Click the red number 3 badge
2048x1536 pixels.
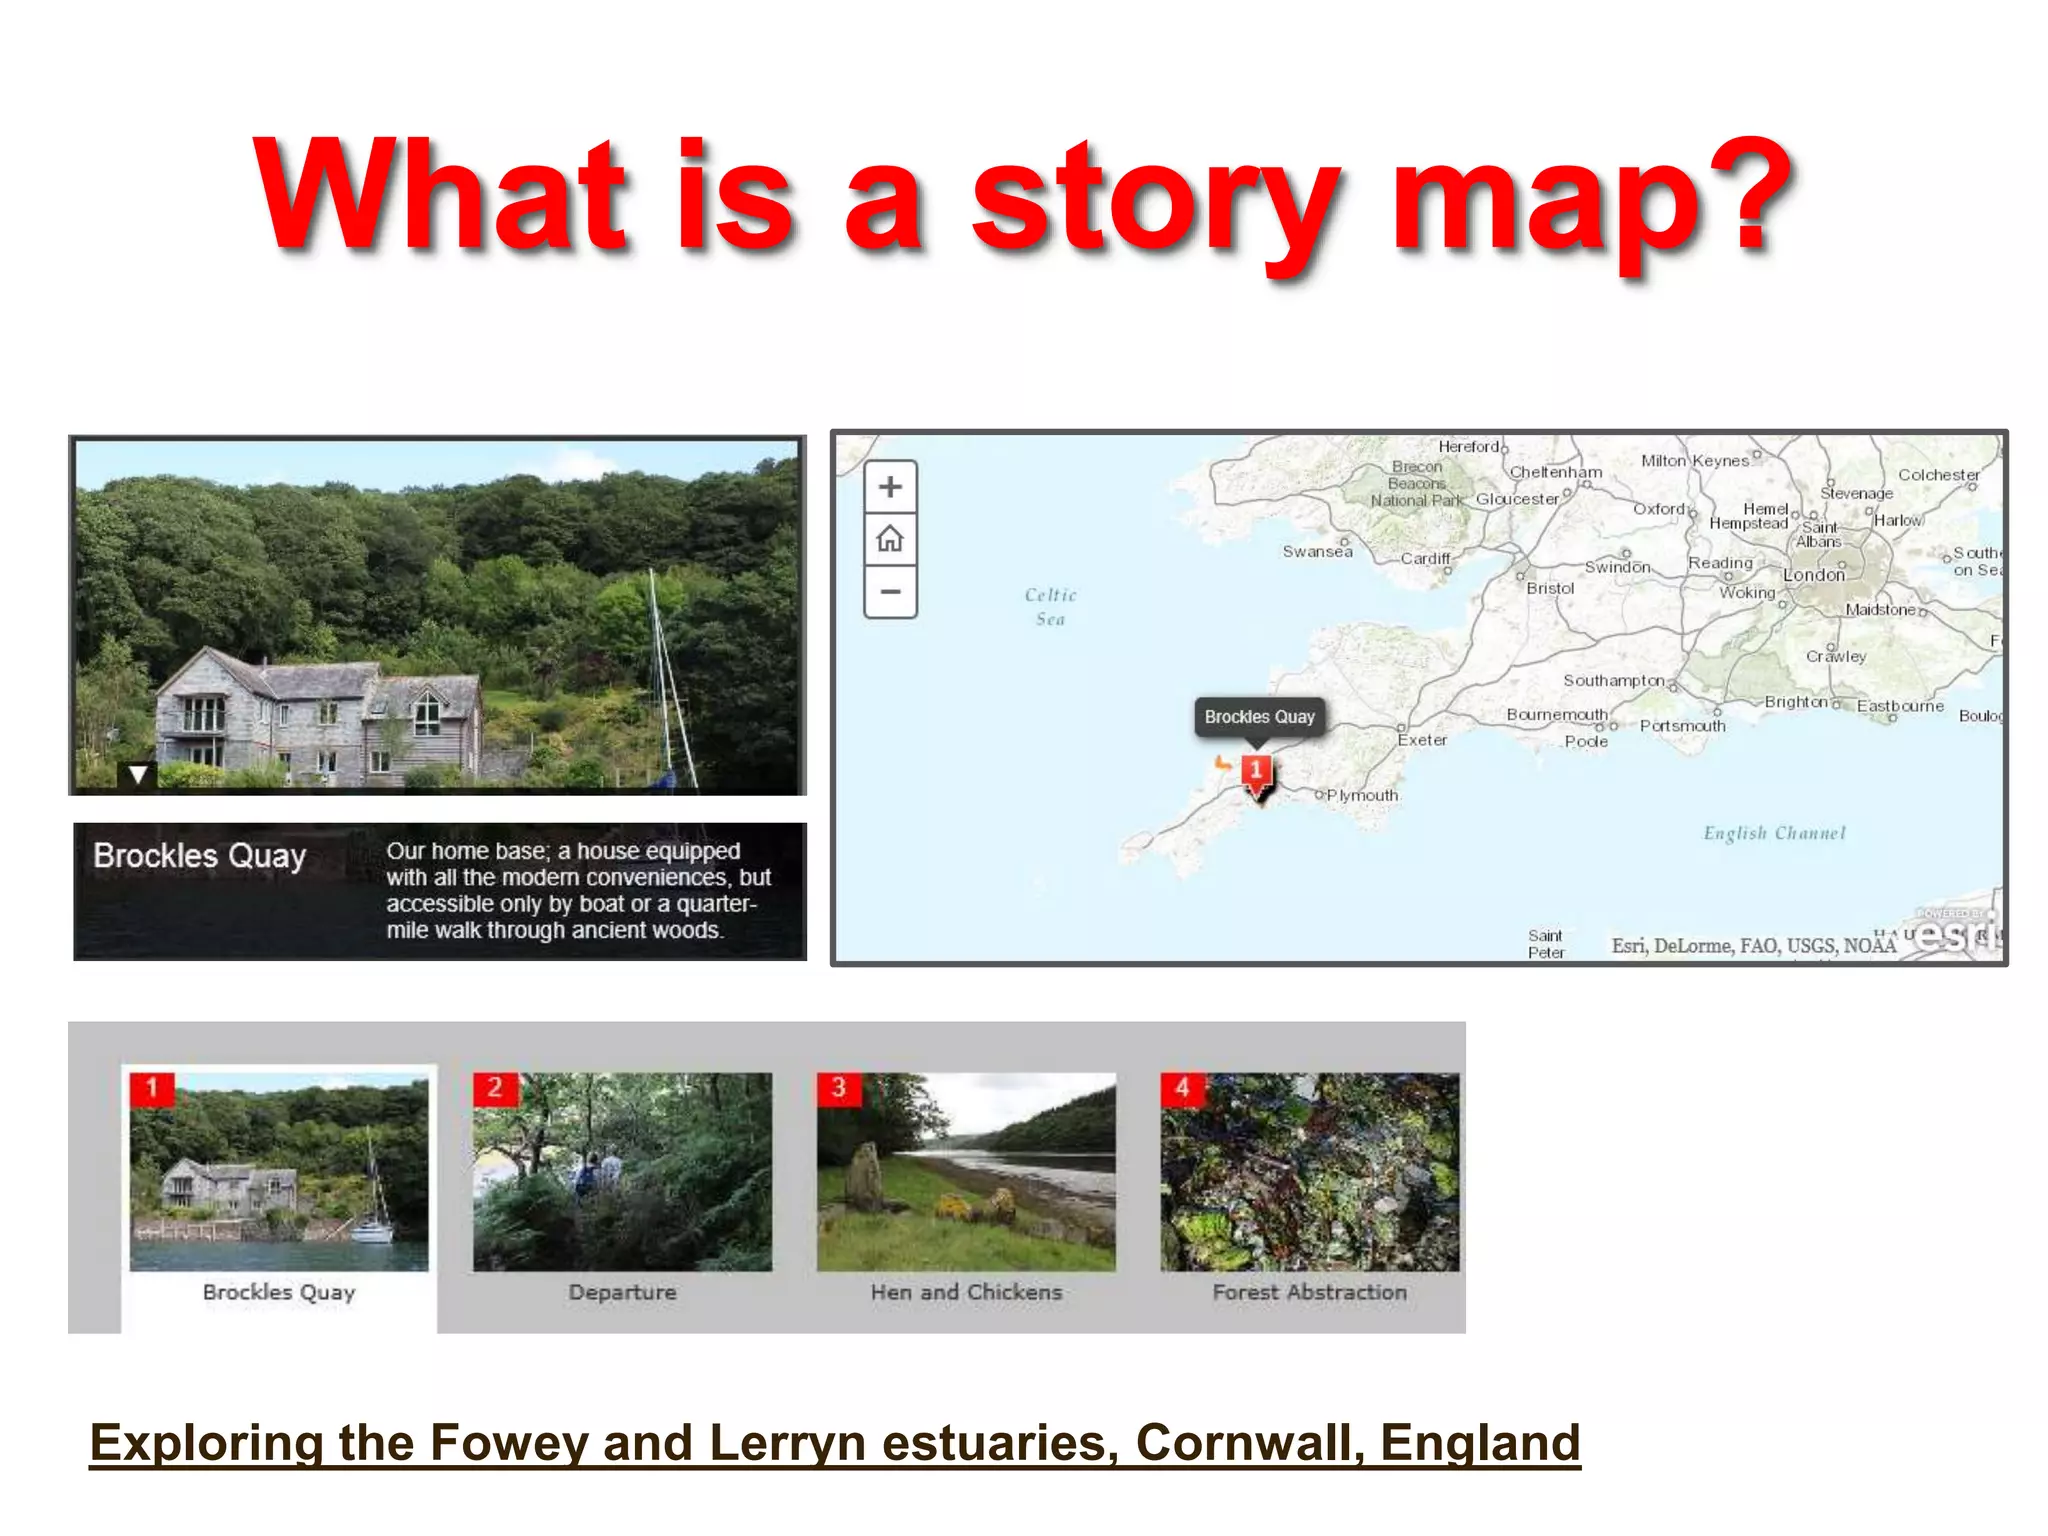(x=839, y=1088)
